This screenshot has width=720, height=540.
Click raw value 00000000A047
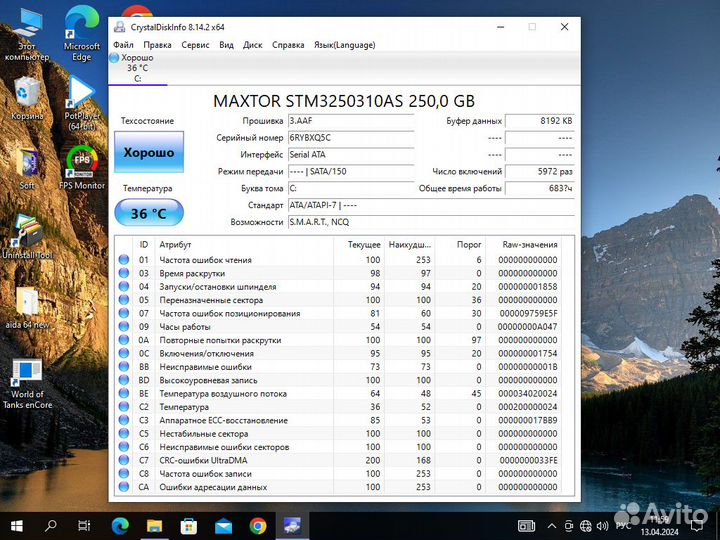click(x=527, y=326)
